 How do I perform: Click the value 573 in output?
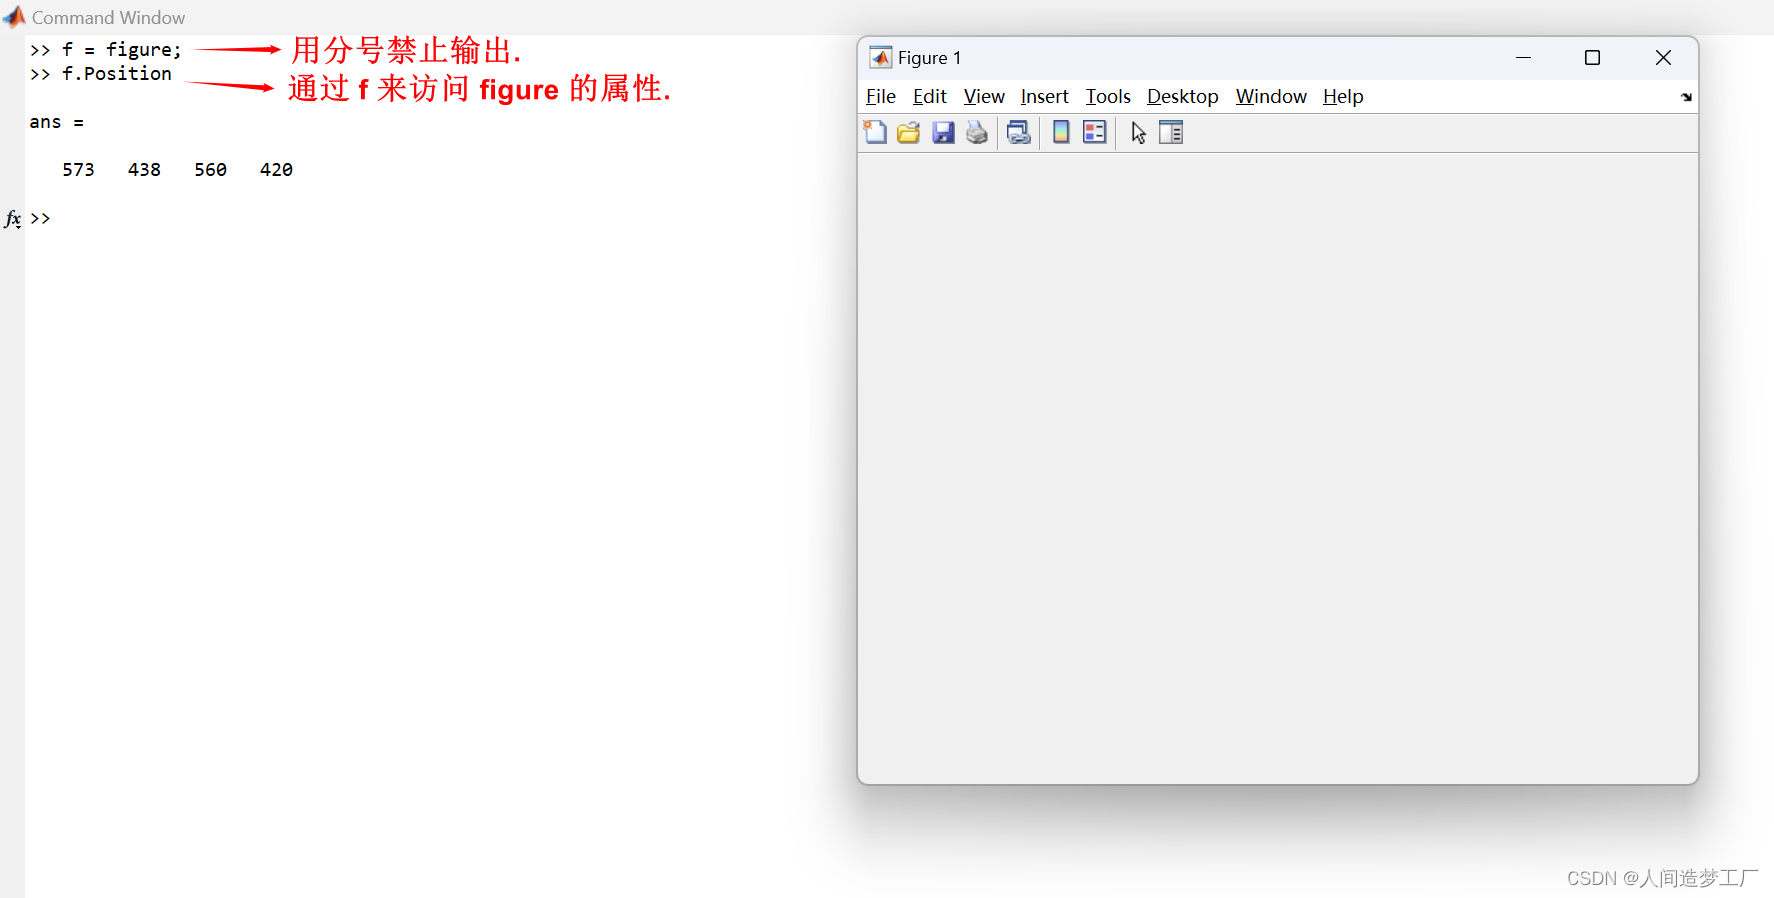(x=78, y=170)
